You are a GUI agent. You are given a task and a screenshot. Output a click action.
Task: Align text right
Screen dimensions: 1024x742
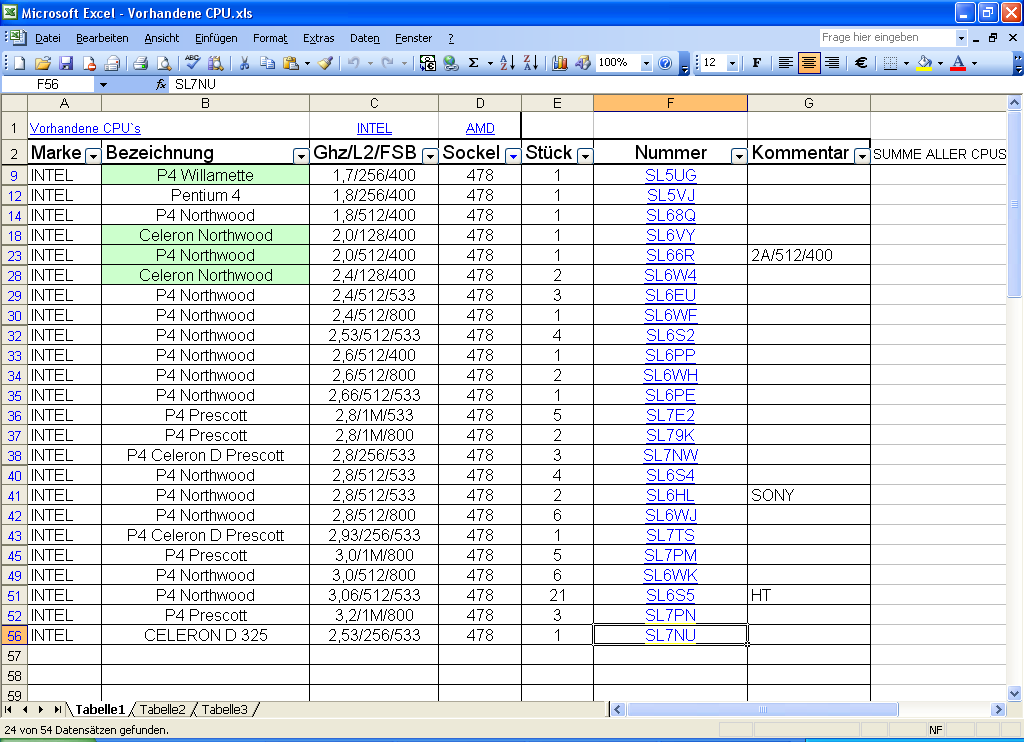coord(832,63)
